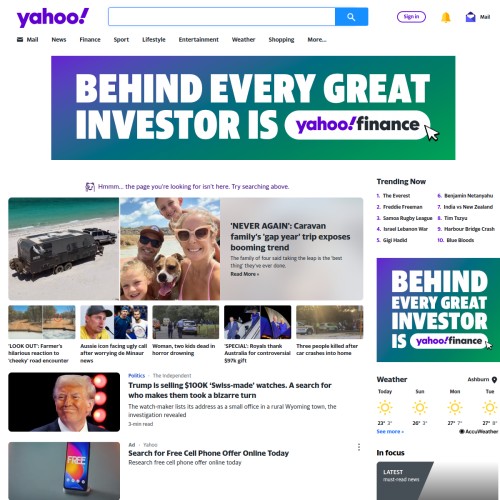Open weather See more link
Screen dimensions: 500x500
390,431
